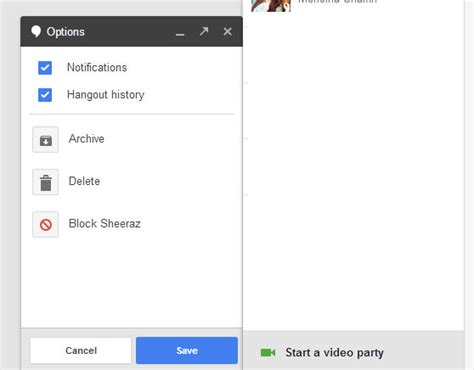Screen dimensions: 474x370
Task: Select the Archive option label
Action: 86,139
